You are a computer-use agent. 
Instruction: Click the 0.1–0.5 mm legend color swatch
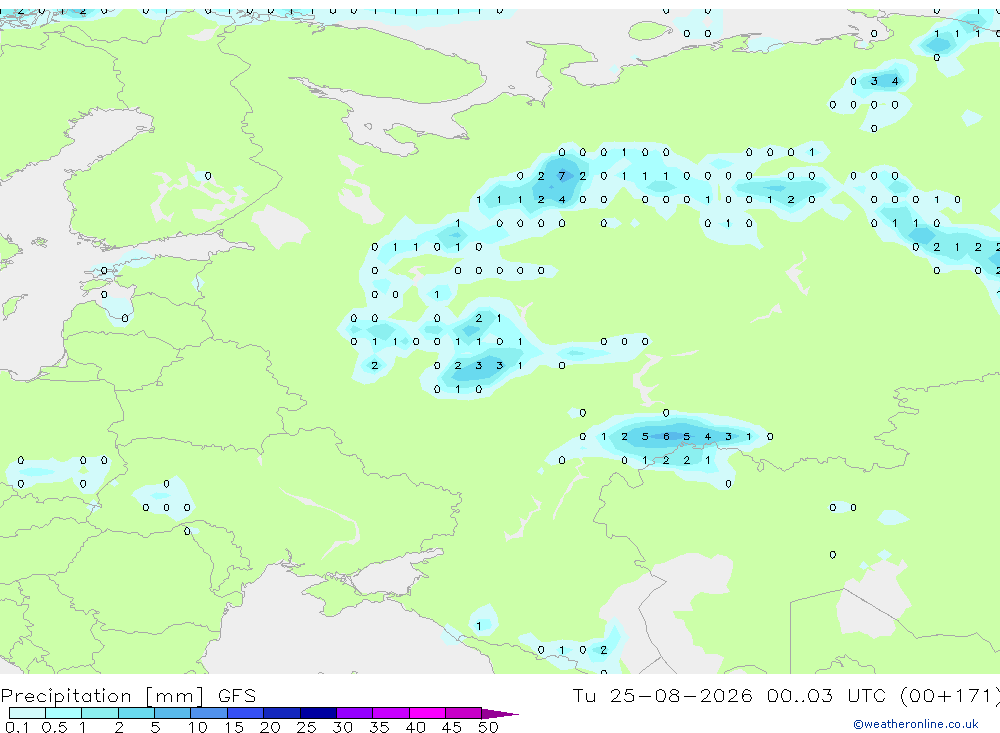[x=27, y=713]
